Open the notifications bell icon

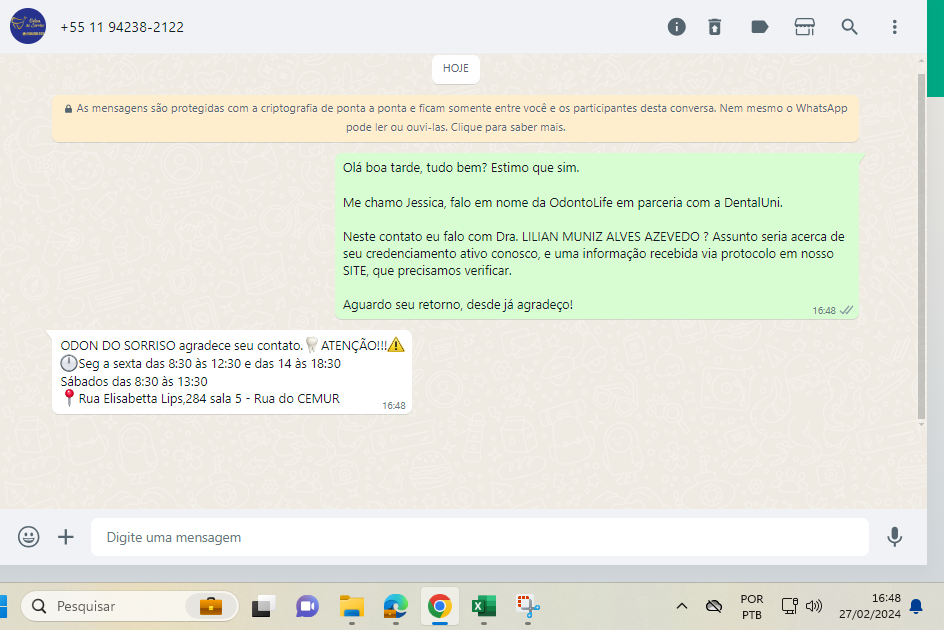[916, 606]
